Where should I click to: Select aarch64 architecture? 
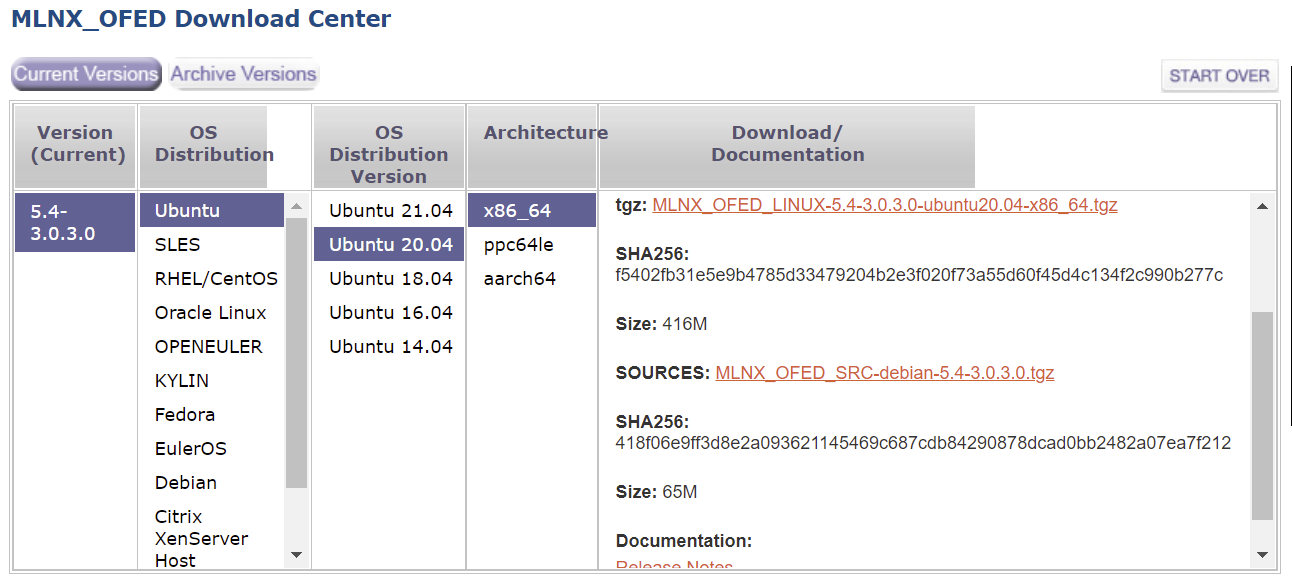[x=532, y=279]
